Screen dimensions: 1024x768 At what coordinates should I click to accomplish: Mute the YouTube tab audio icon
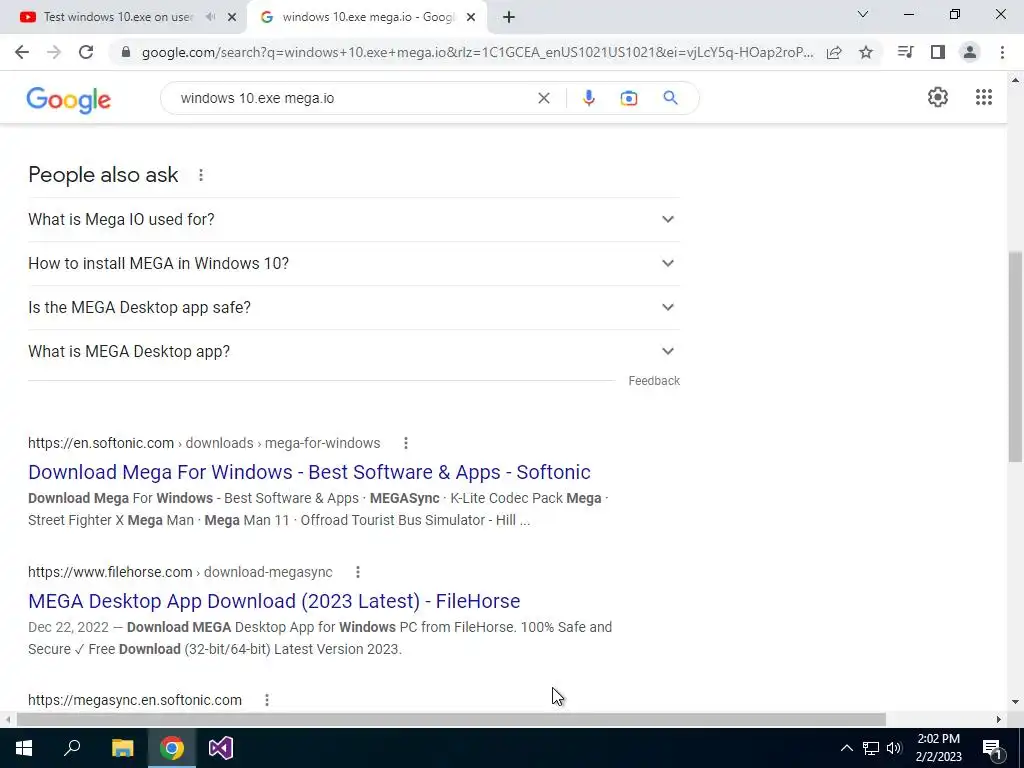pos(210,17)
